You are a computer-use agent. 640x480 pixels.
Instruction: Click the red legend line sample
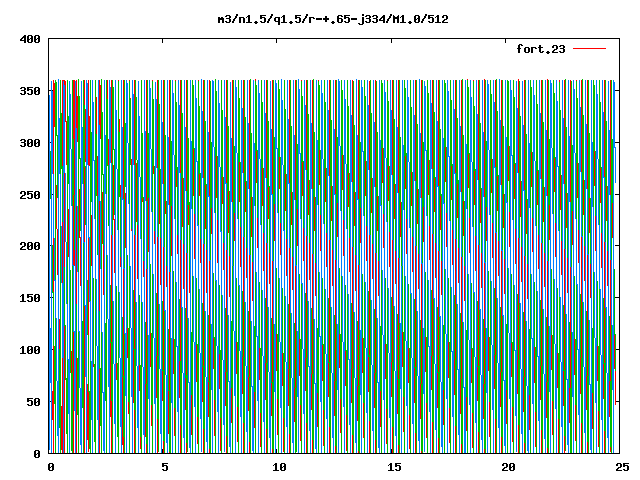[x=589, y=49]
